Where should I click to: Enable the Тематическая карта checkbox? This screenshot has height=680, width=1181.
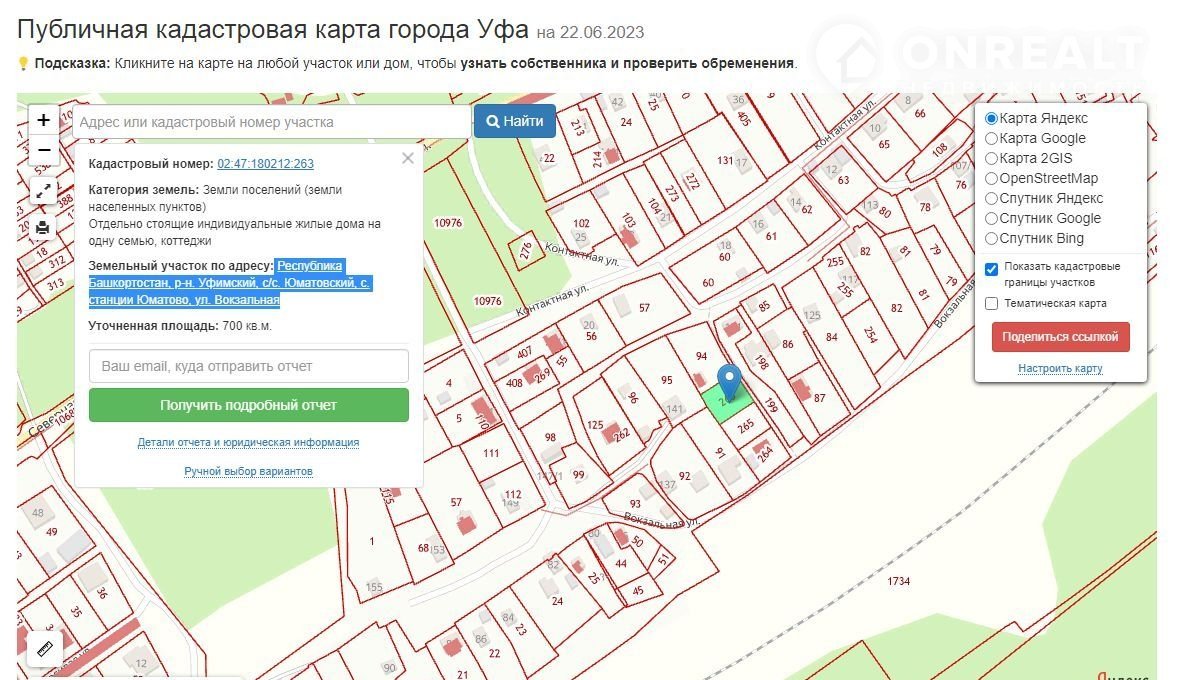tap(991, 303)
